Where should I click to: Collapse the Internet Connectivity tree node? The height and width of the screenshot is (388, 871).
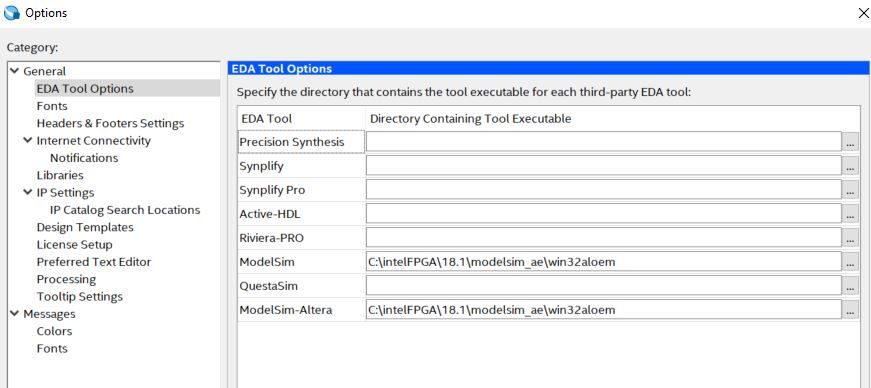tap(28, 140)
